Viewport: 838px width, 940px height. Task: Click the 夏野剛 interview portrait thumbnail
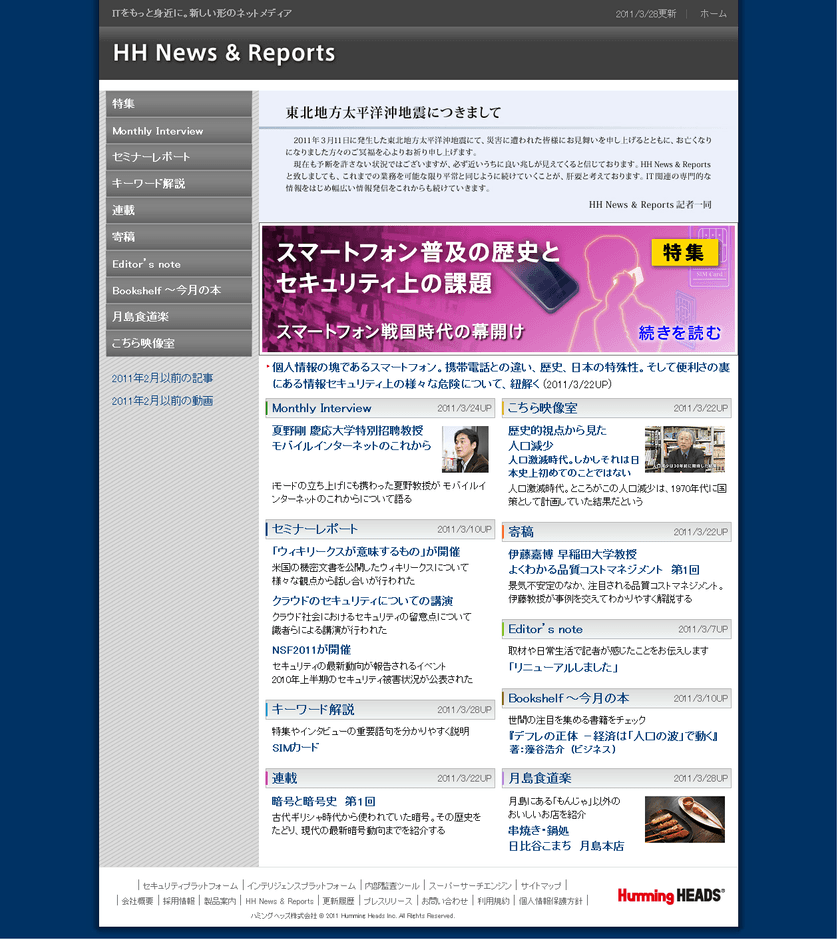465,449
